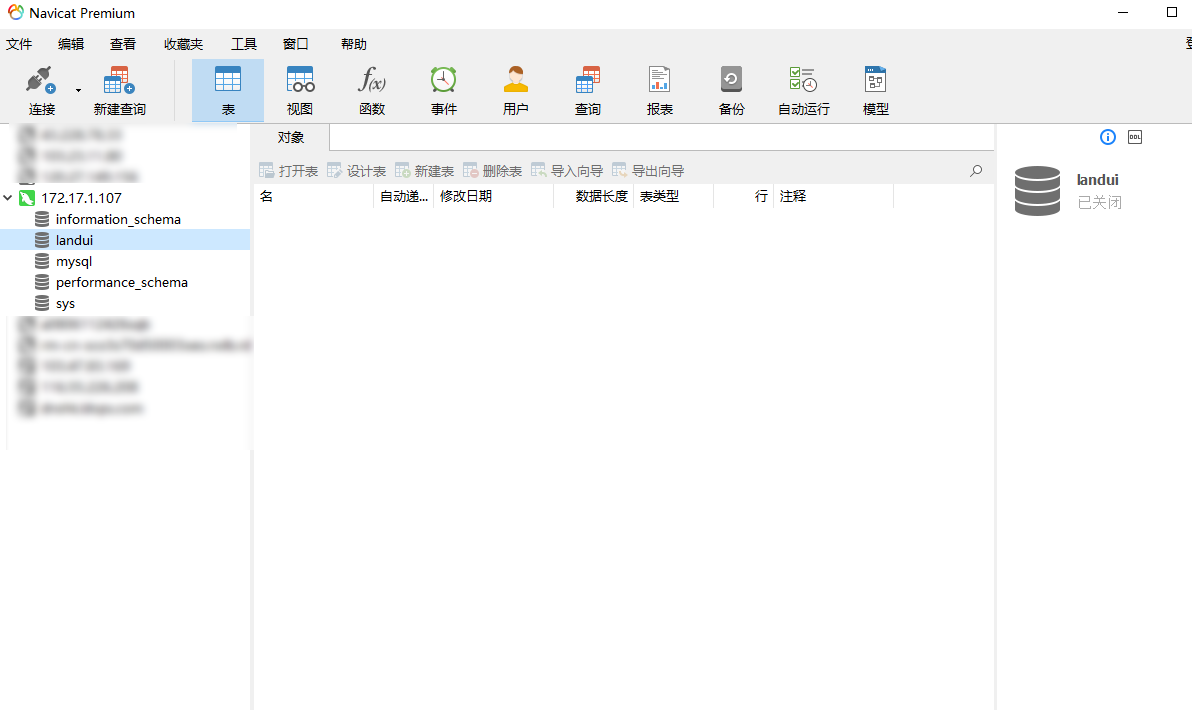The width and height of the screenshot is (1192, 710).
Task: Open the User (用户) management icon
Action: pos(516,82)
